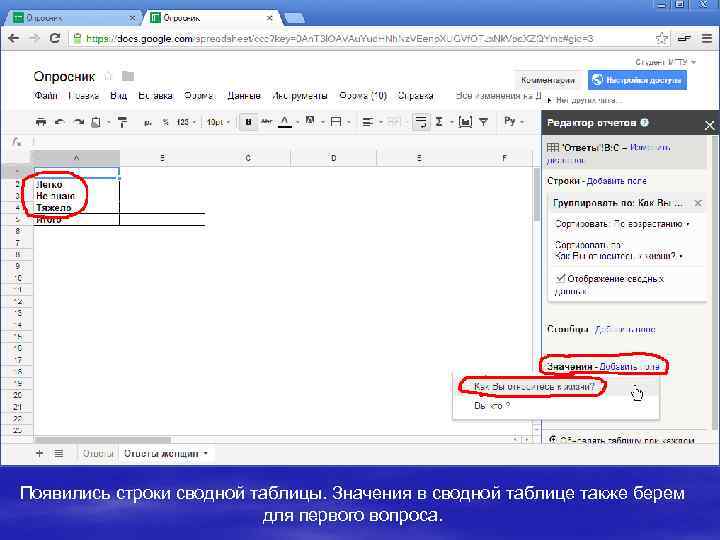Open the Данные menu
Screen dimensions: 720x540
tap(244, 96)
